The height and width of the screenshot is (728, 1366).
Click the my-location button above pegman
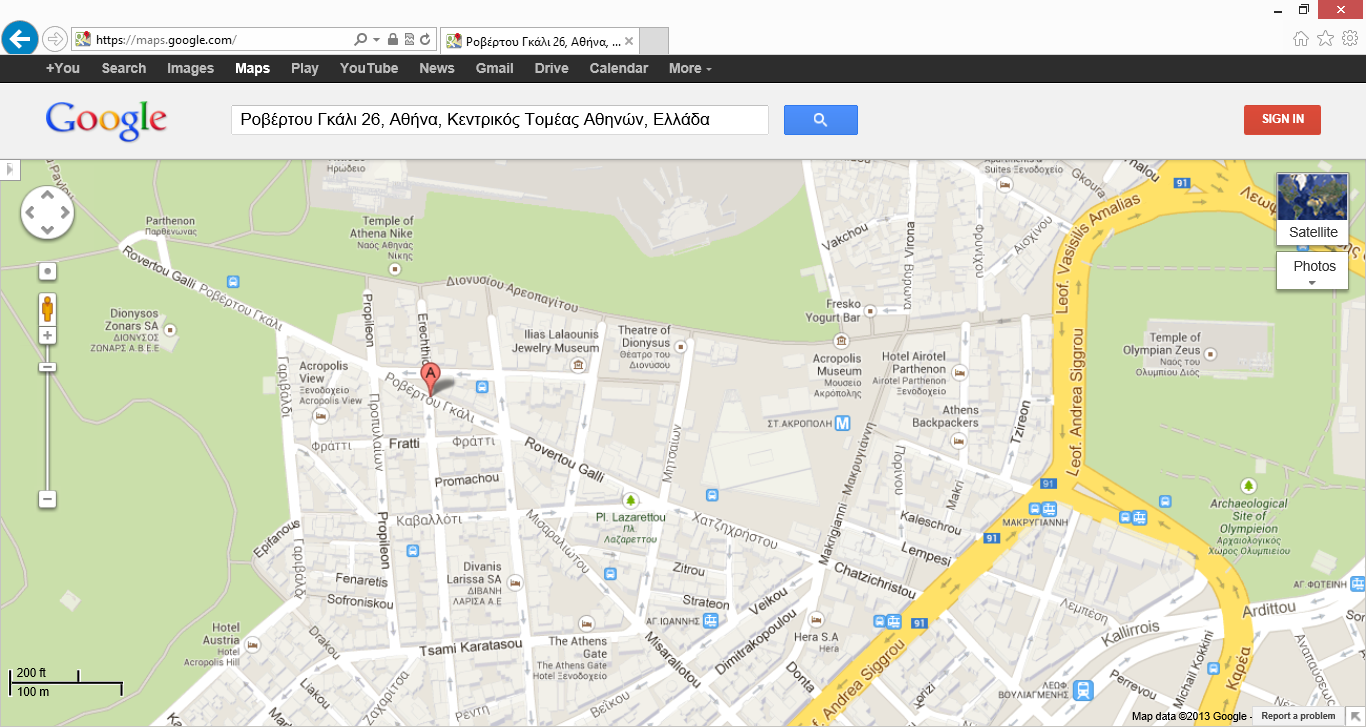point(47,271)
